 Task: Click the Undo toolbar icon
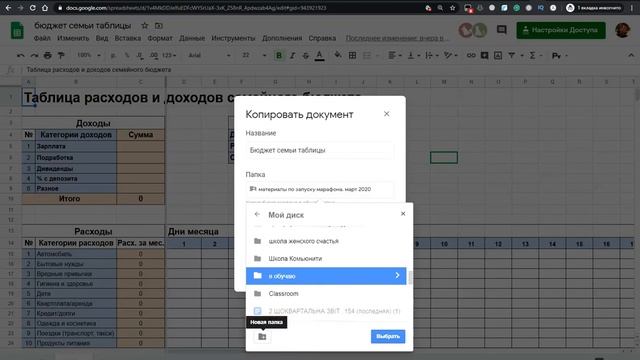[x=20, y=55]
